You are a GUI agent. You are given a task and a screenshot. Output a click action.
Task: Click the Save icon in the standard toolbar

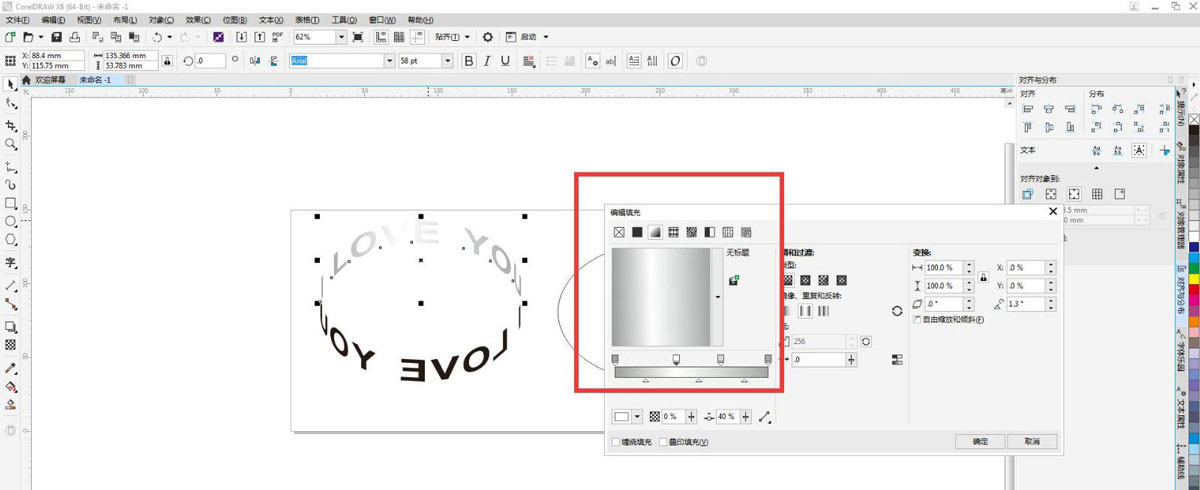[x=57, y=37]
